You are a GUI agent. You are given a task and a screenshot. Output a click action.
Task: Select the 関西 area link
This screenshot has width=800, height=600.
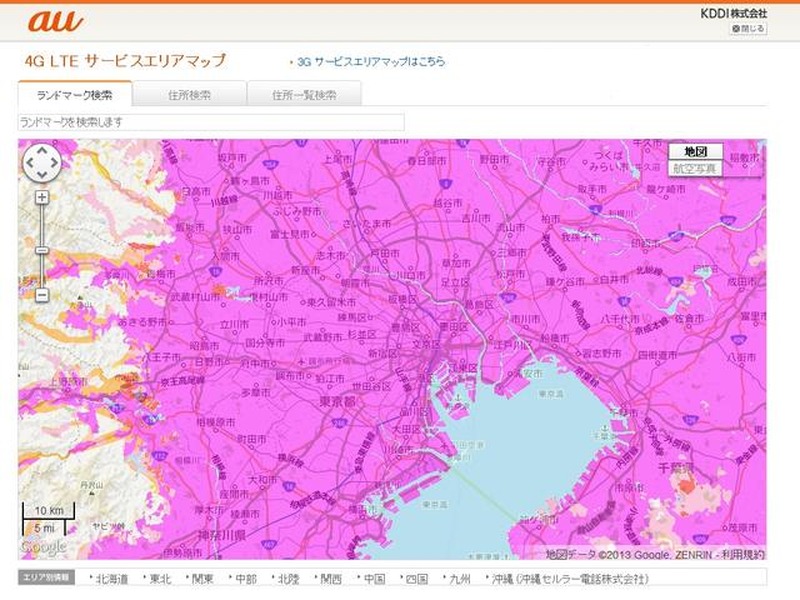coord(332,579)
